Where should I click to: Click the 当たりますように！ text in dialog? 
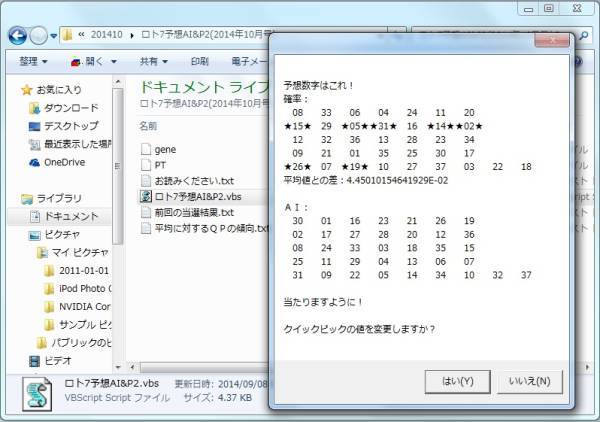coord(323,302)
